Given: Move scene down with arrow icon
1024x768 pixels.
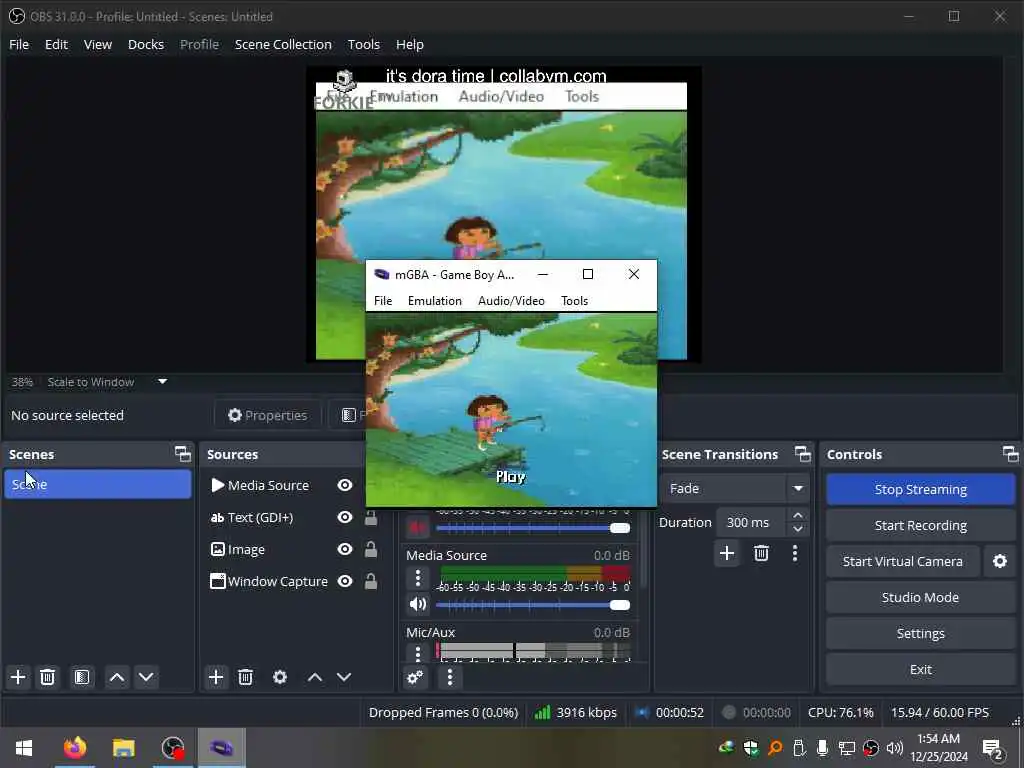Looking at the screenshot, I should click(x=146, y=677).
